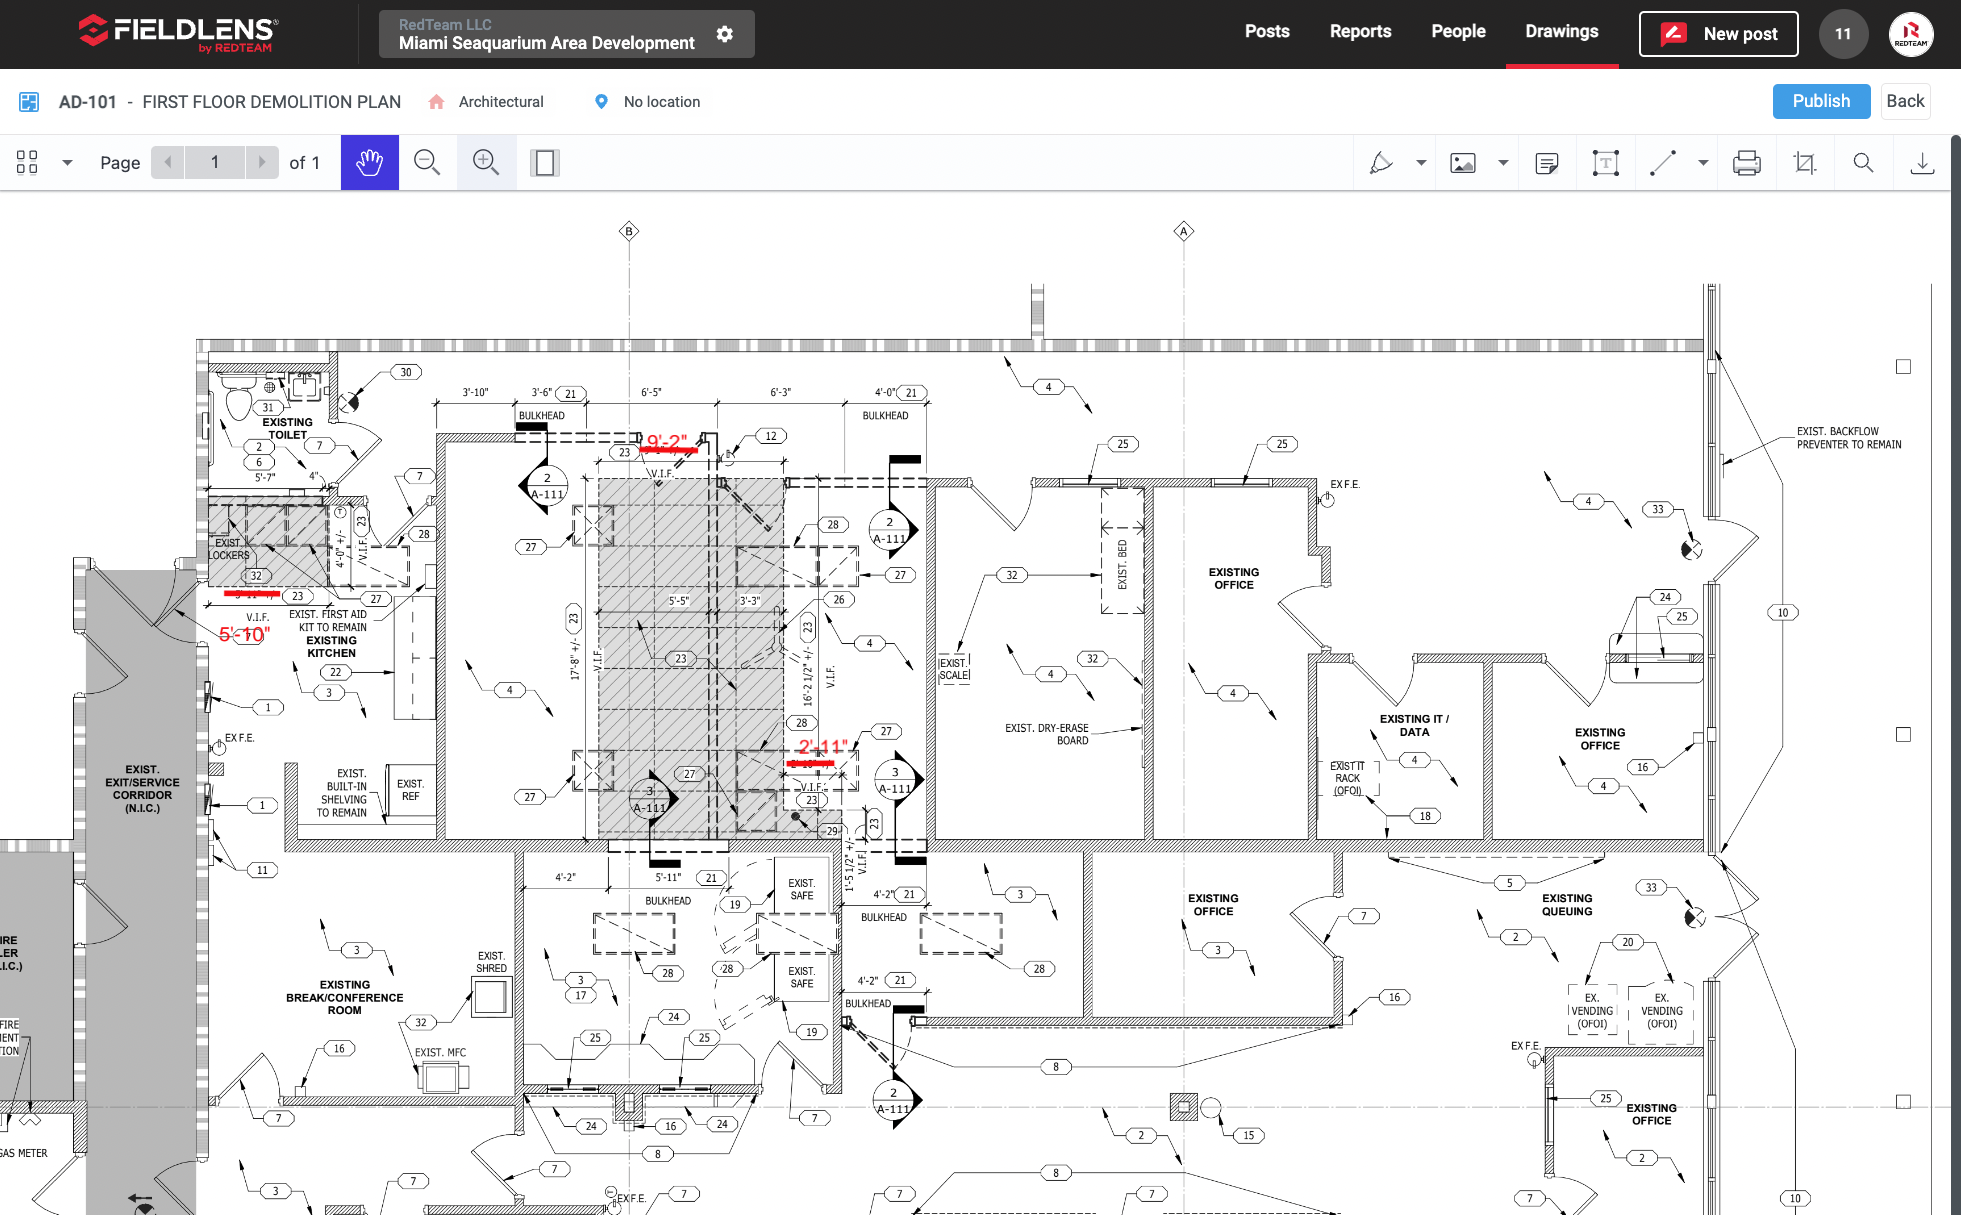Expand the highlighter tool dropdown arrow
Viewport: 1961px width, 1215px height.
click(1420, 163)
